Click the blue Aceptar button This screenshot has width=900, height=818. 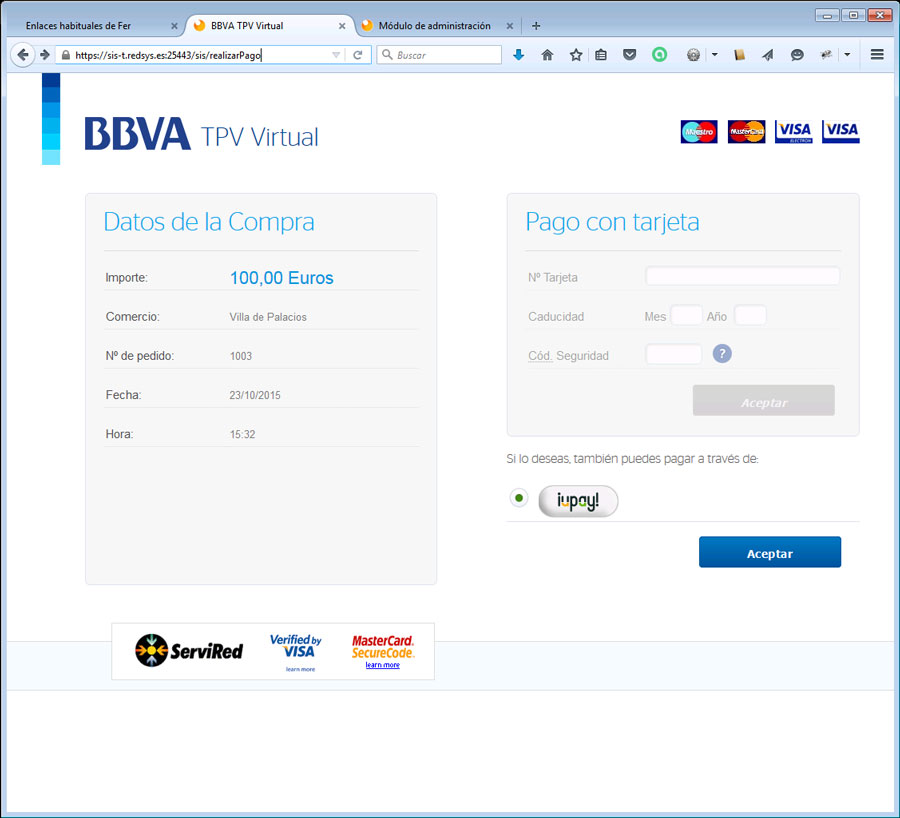(x=769, y=553)
